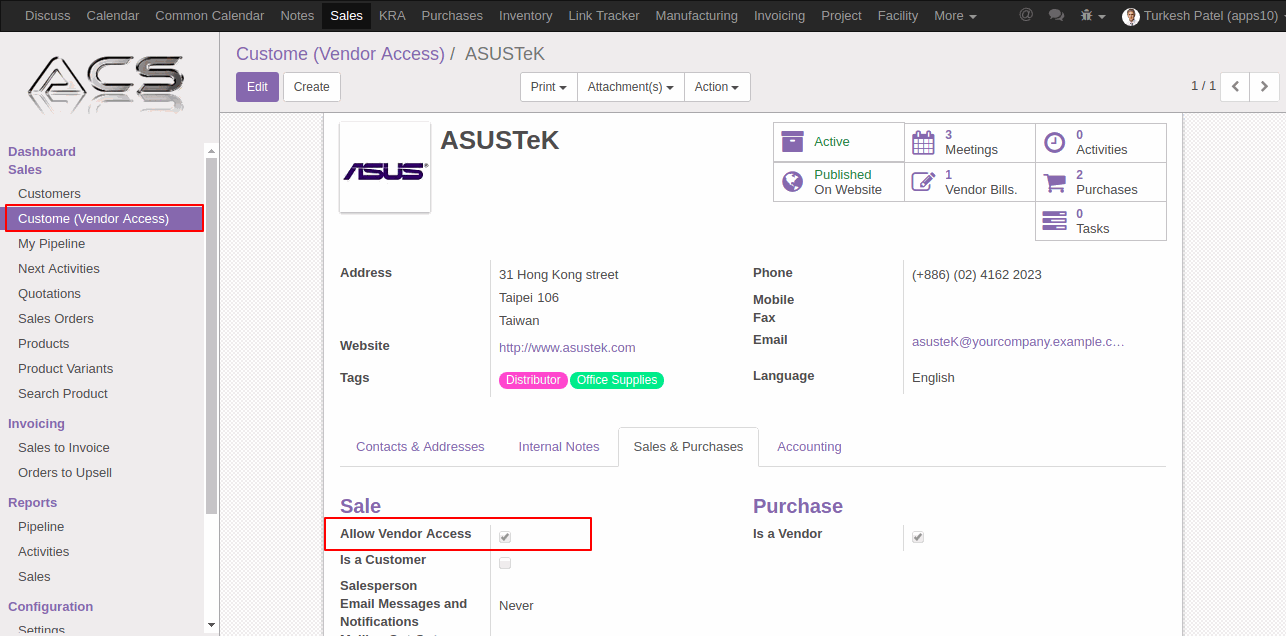The image size is (1286, 636).
Task: Open the Attachment(s) dropdown
Action: (630, 87)
